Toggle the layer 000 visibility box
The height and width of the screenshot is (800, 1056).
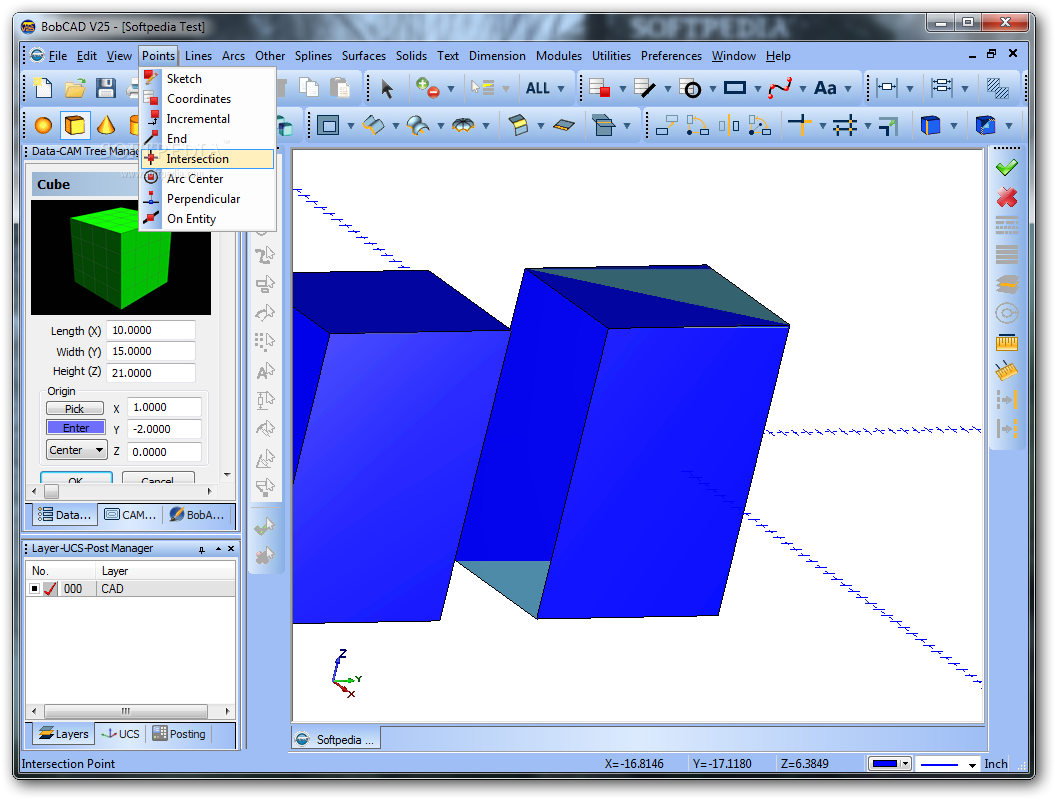[35, 589]
